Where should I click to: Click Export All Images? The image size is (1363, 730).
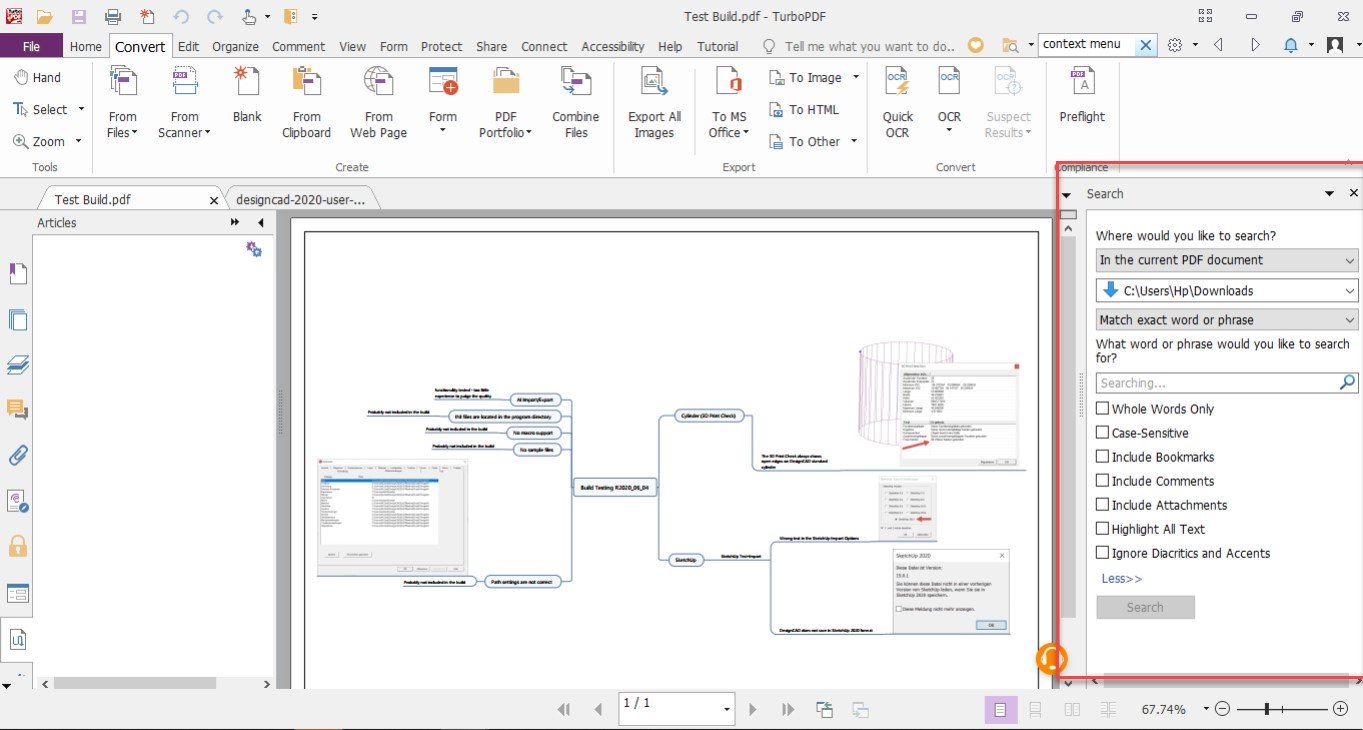pyautogui.click(x=654, y=103)
